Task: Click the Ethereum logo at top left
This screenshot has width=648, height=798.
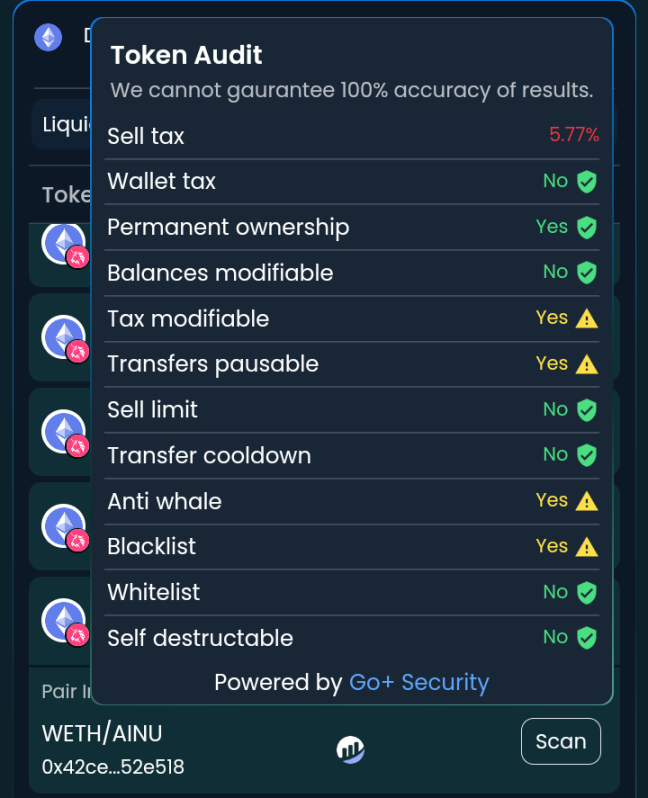Action: 48,38
